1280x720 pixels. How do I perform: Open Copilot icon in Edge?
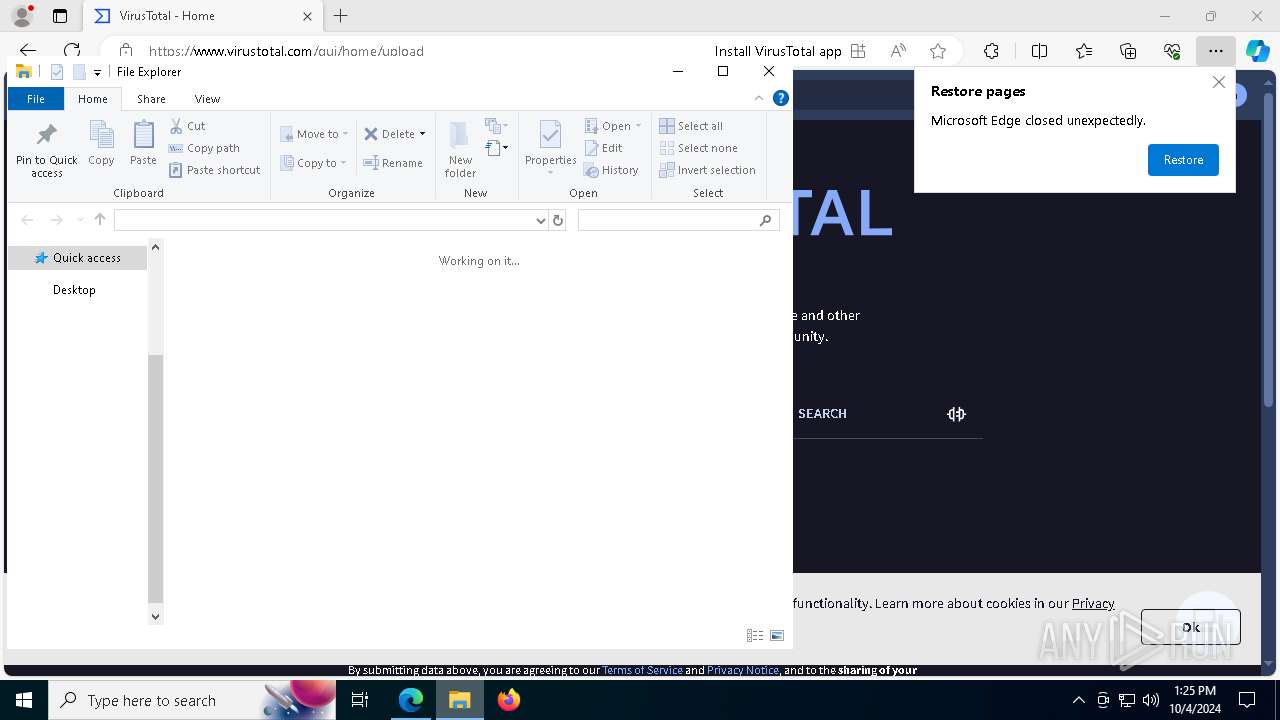(1257, 51)
